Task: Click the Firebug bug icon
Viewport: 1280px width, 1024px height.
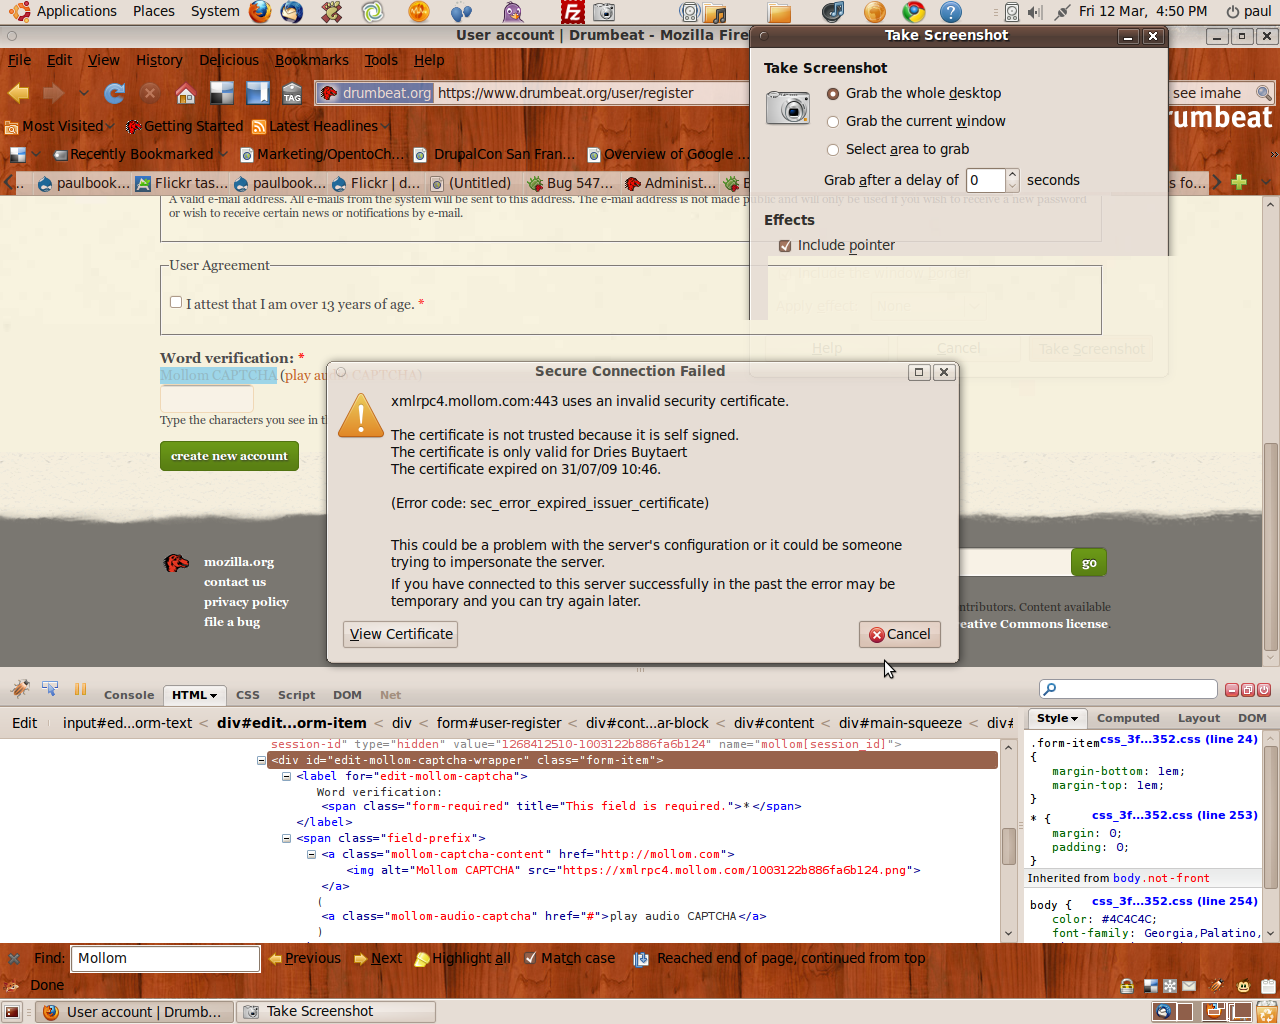Action: click(x=20, y=689)
